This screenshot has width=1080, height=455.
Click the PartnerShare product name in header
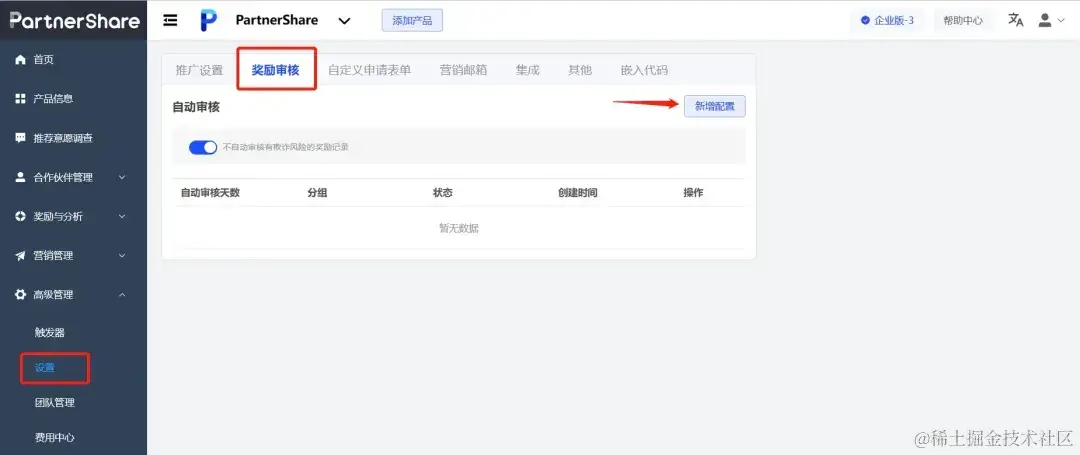click(x=277, y=21)
